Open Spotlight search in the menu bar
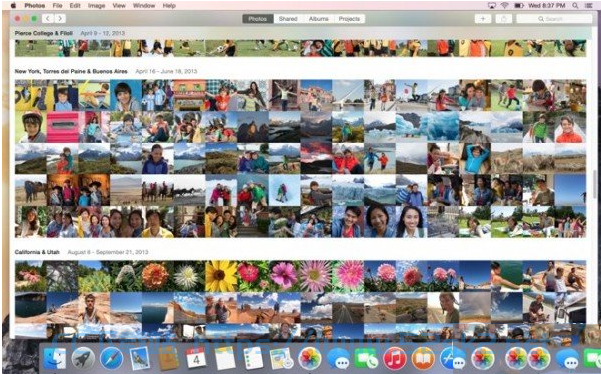This screenshot has width=601, height=374. pos(575,5)
